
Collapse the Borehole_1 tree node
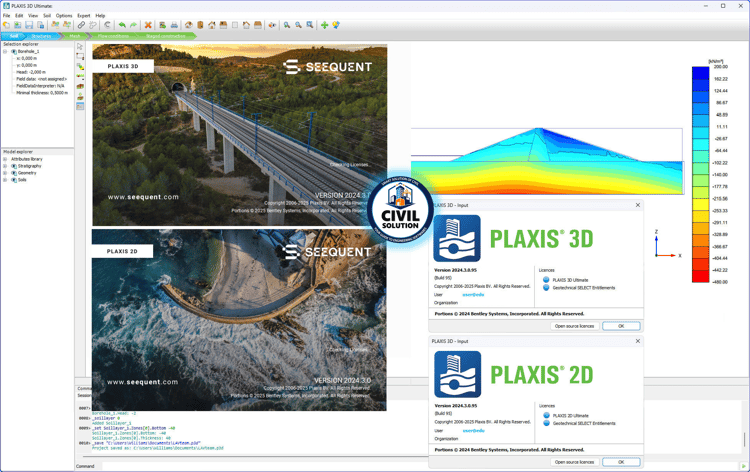pos(5,51)
